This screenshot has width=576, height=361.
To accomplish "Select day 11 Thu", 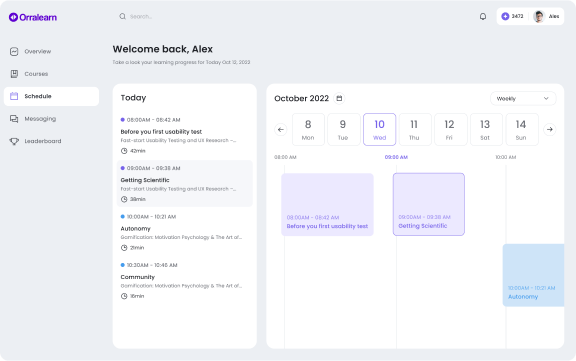I will click(414, 129).
